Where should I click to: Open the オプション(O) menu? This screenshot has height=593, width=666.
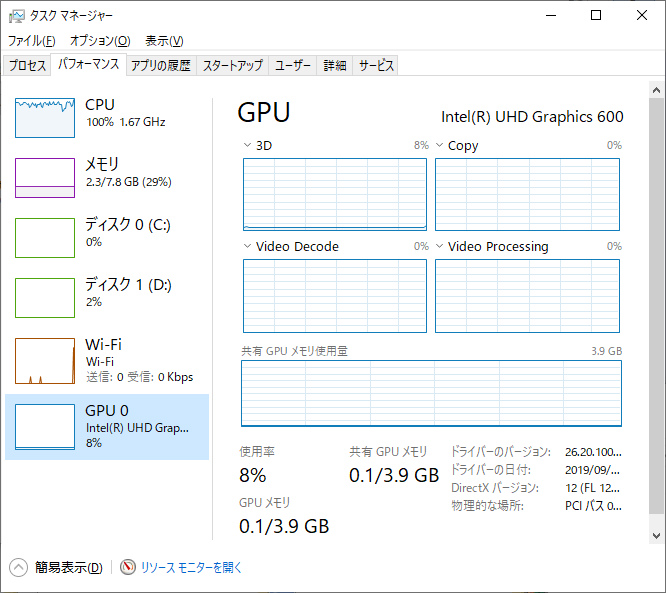100,41
